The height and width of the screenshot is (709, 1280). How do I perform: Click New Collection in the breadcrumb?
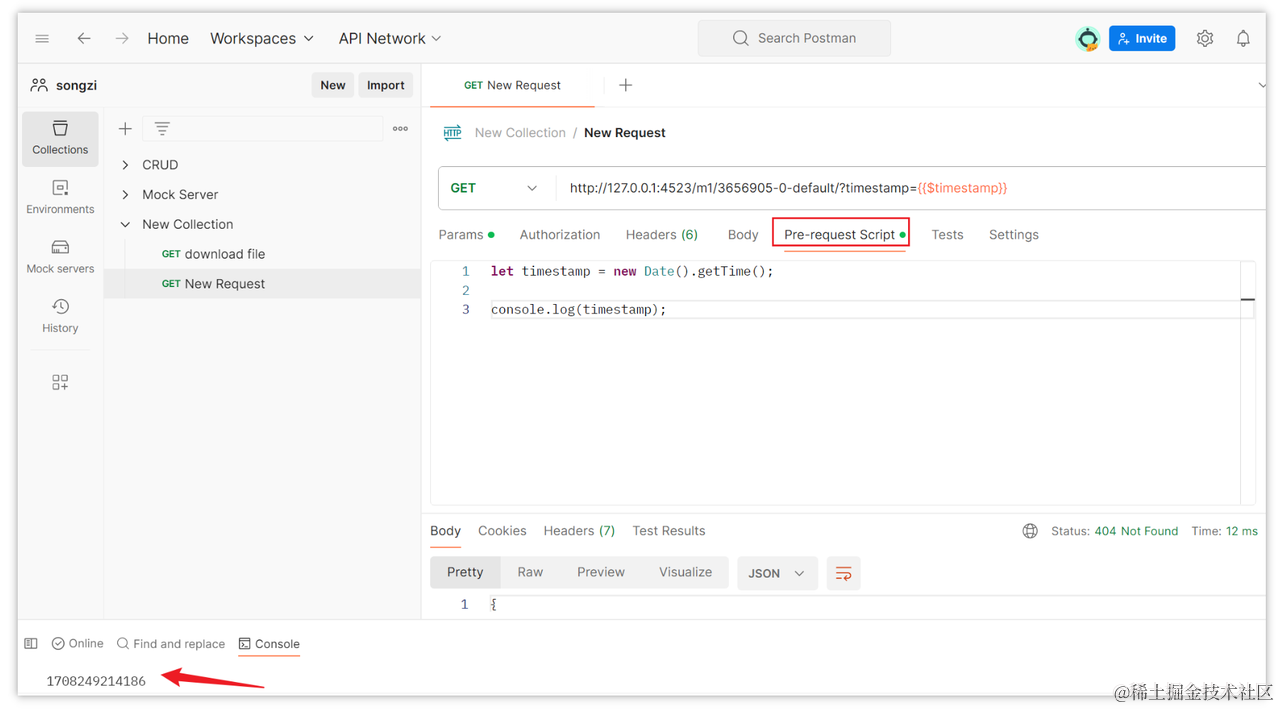[x=520, y=132]
